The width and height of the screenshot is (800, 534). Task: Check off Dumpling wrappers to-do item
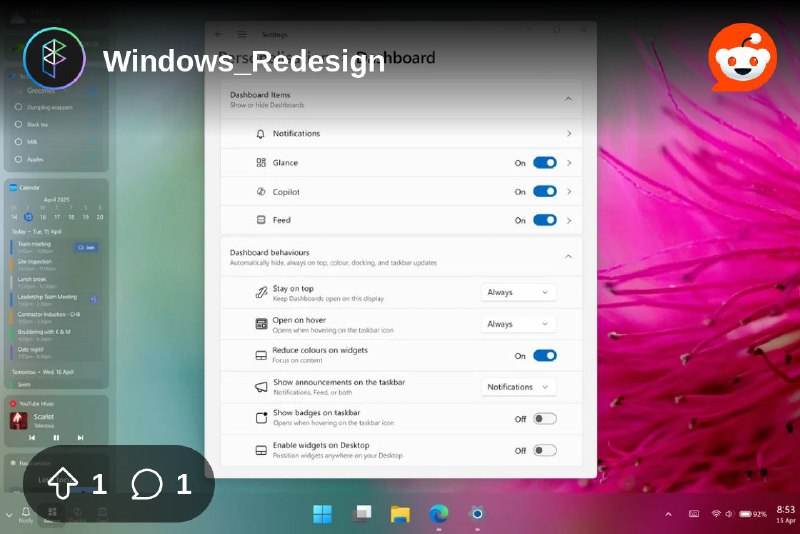coord(18,107)
